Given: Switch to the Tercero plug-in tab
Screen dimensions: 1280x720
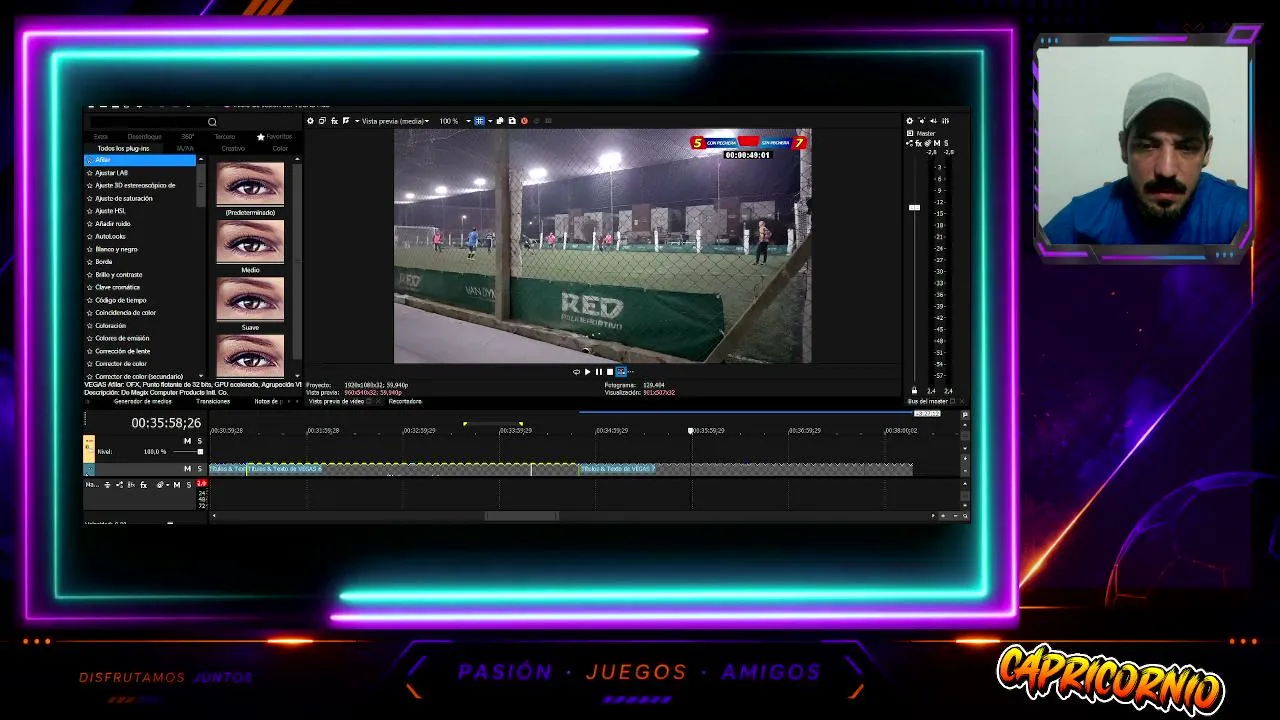Looking at the screenshot, I should click(x=225, y=137).
